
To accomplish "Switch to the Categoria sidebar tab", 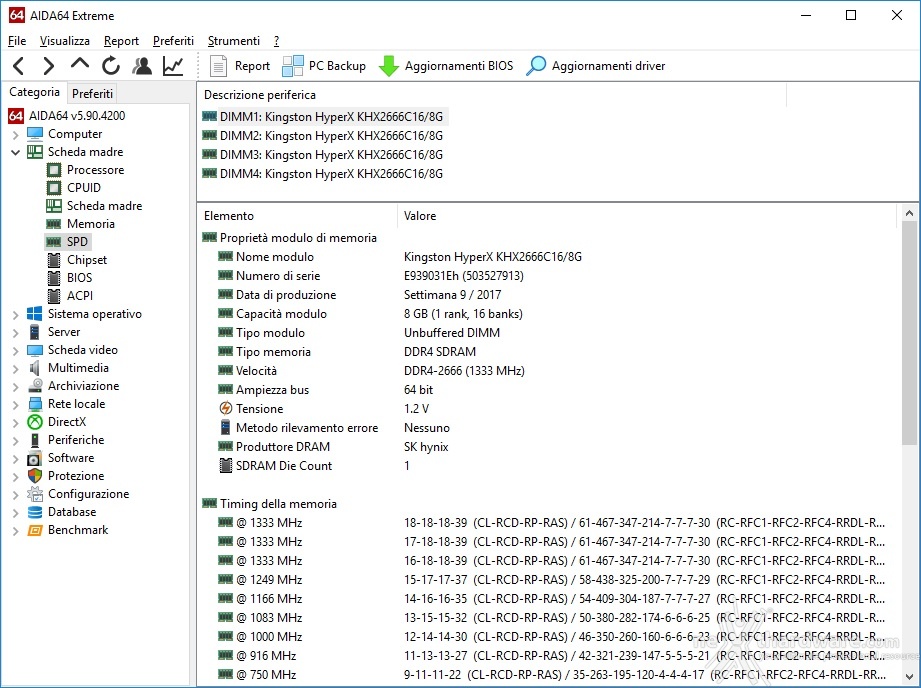I will [35, 92].
